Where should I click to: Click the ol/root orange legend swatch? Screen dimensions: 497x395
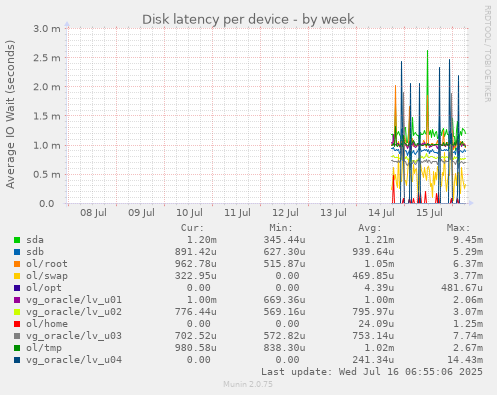(17, 264)
